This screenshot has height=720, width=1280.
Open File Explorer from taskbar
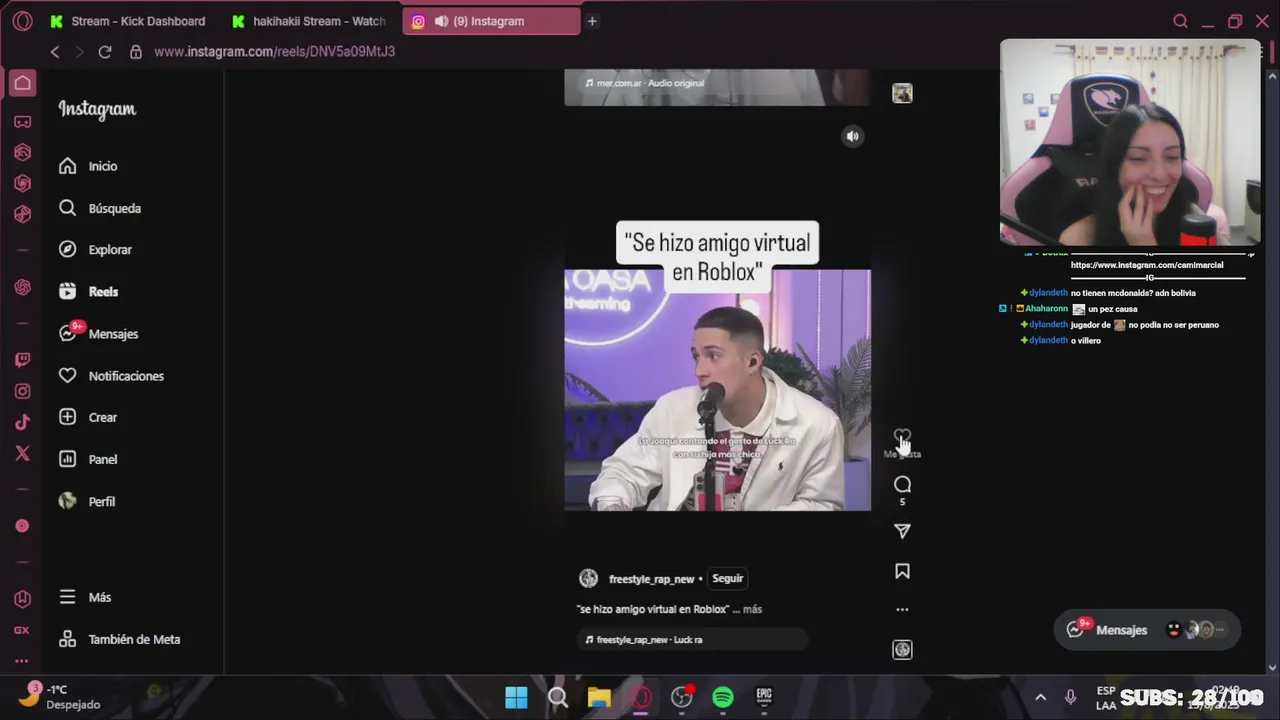(599, 698)
